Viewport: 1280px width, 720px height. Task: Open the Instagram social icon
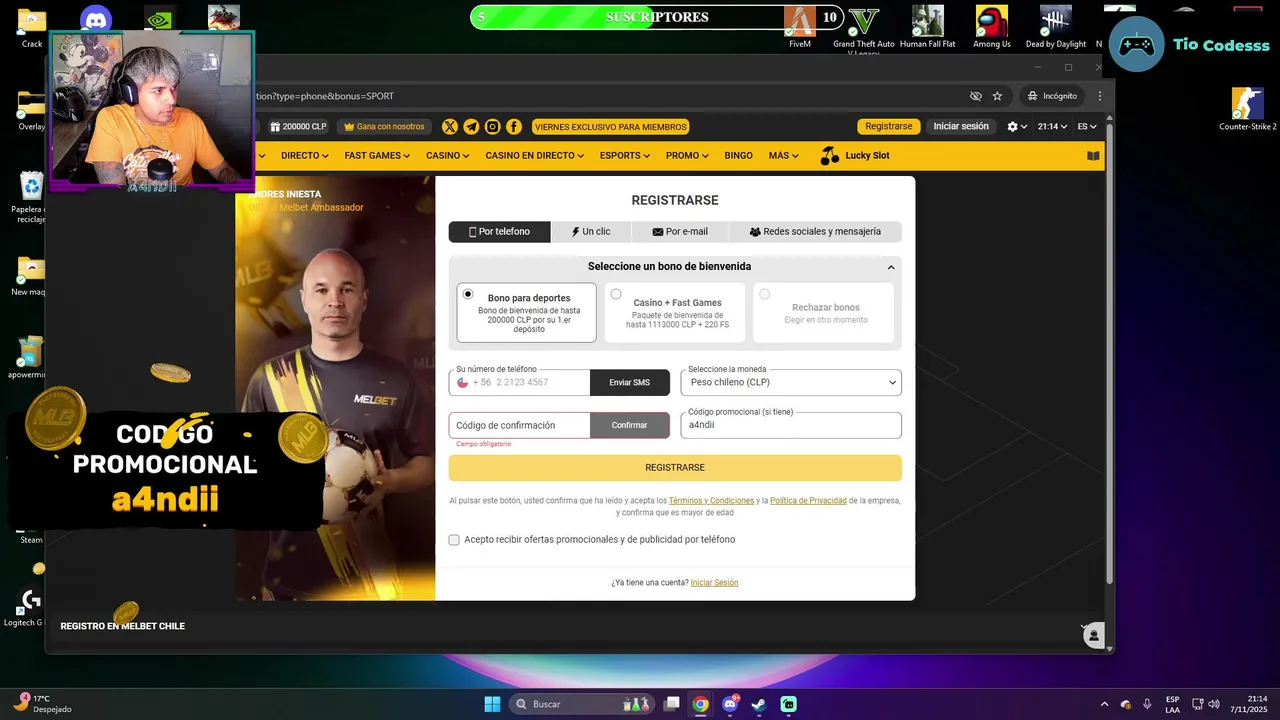(x=492, y=126)
